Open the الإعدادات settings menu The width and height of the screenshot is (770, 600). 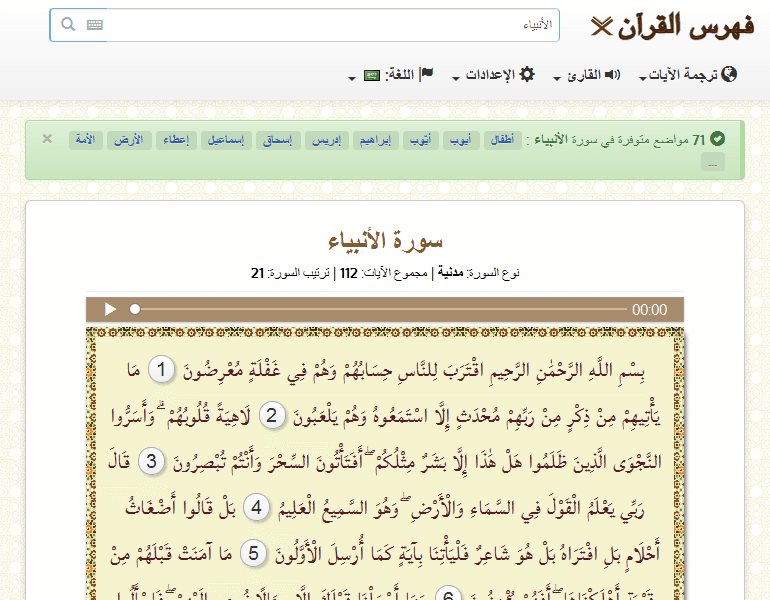493,75
